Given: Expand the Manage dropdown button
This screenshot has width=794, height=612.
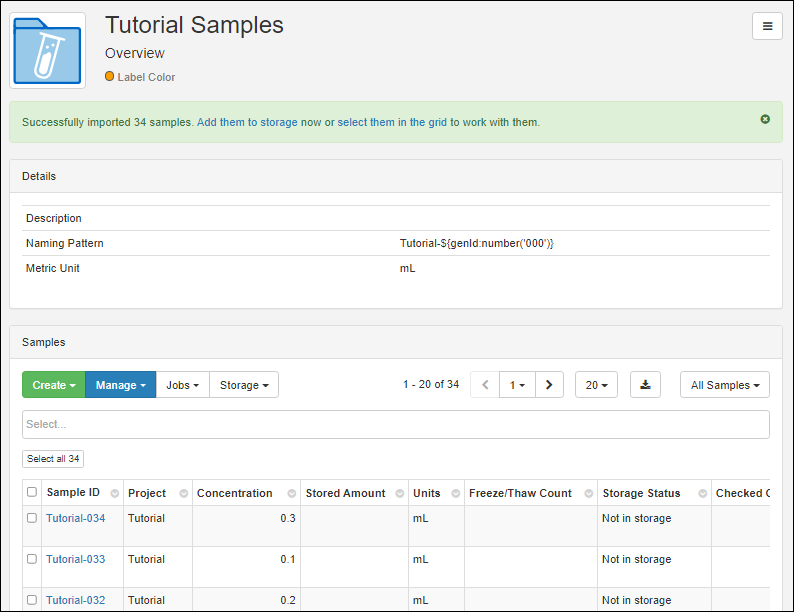Looking at the screenshot, I should coord(120,385).
